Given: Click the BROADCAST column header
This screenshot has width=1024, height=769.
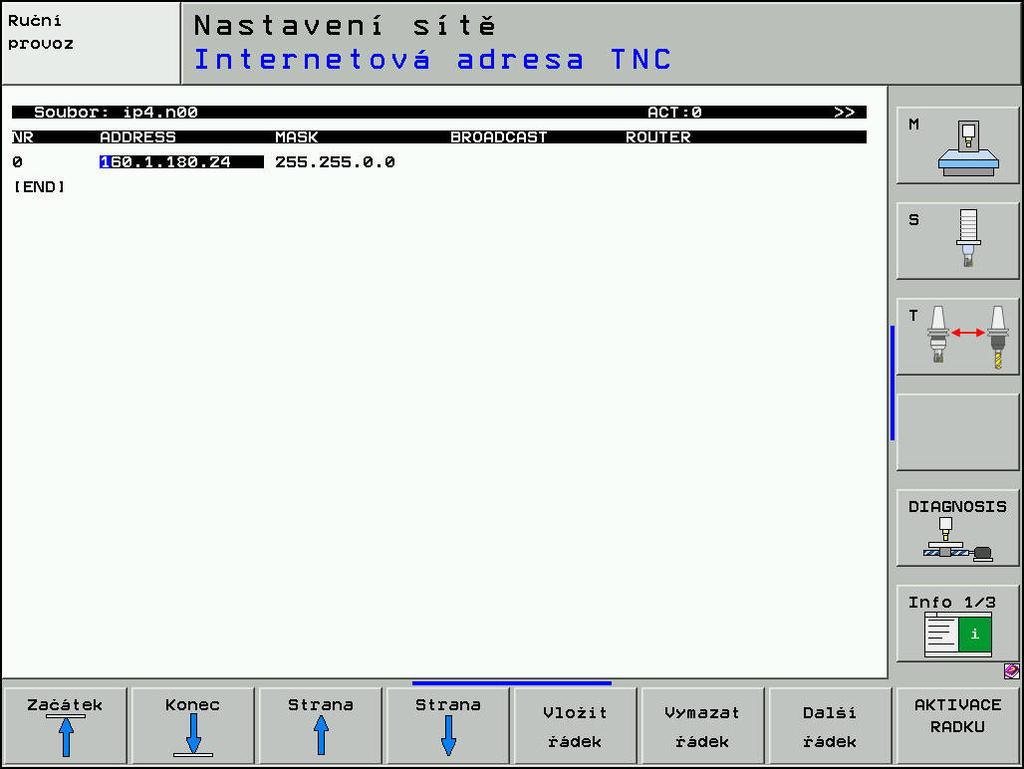Looking at the screenshot, I should tap(498, 137).
